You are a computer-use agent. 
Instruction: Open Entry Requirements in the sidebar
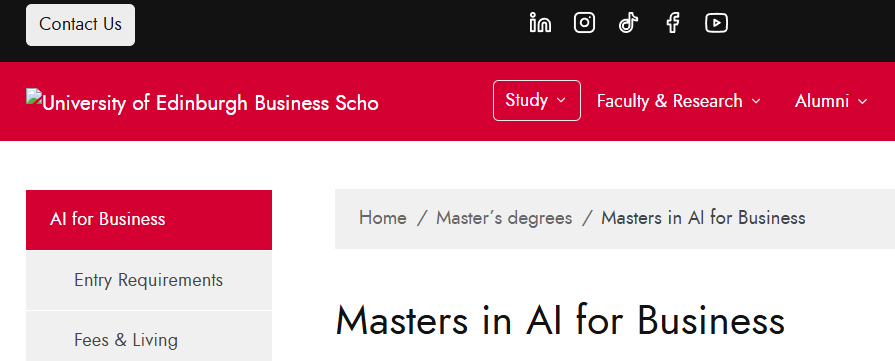pos(149,280)
